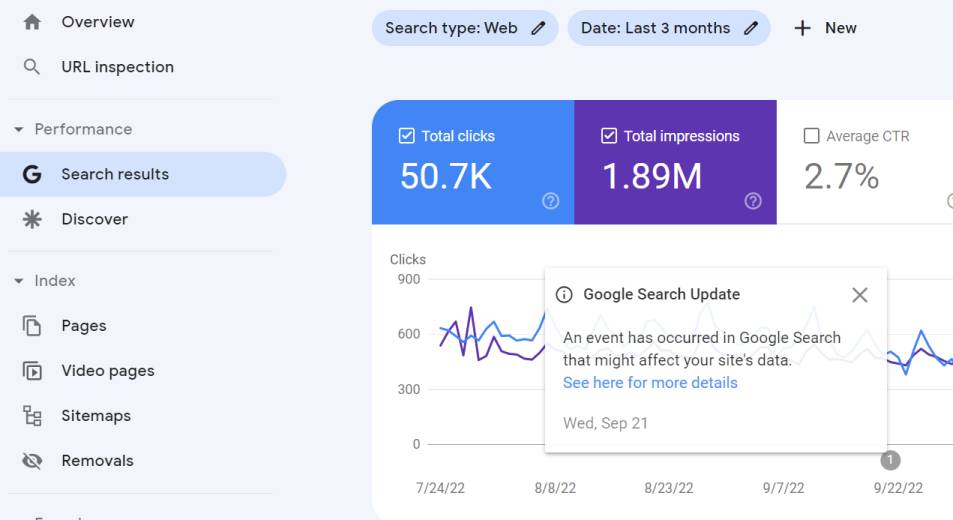Click the Google G icon beside Search results
953x520 pixels.
(32, 174)
